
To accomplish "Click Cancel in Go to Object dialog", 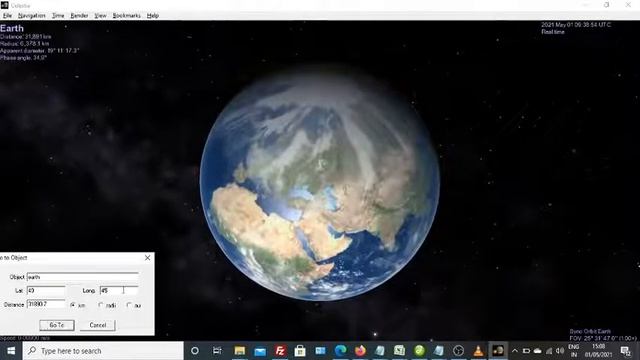I will click(x=98, y=325).
